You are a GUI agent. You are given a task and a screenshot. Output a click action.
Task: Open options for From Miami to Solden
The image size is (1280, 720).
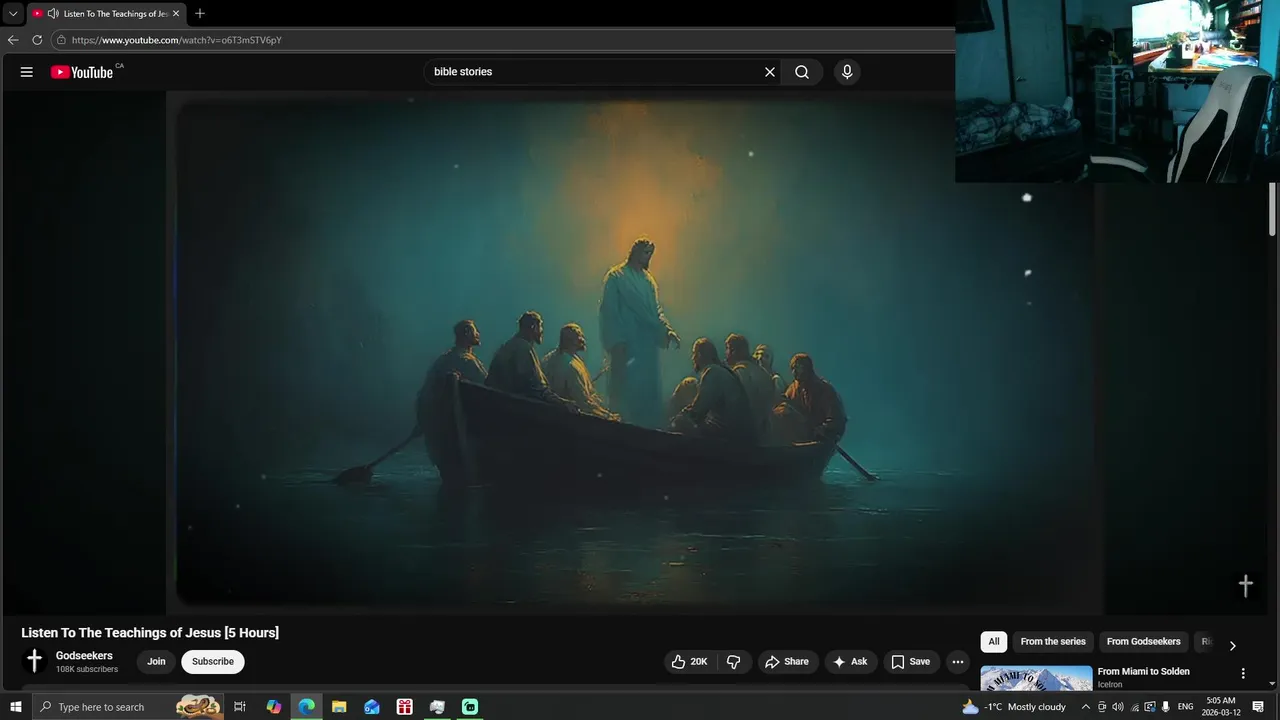tap(1243, 674)
